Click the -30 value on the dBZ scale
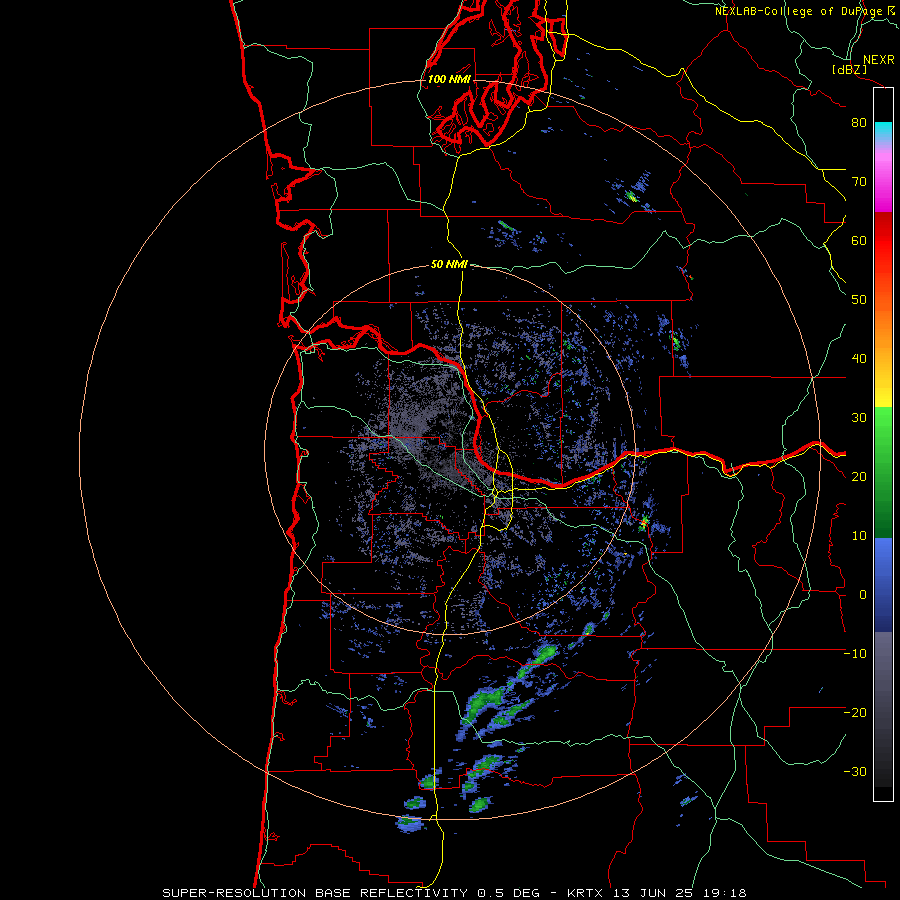Image resolution: width=900 pixels, height=900 pixels. tap(855, 772)
